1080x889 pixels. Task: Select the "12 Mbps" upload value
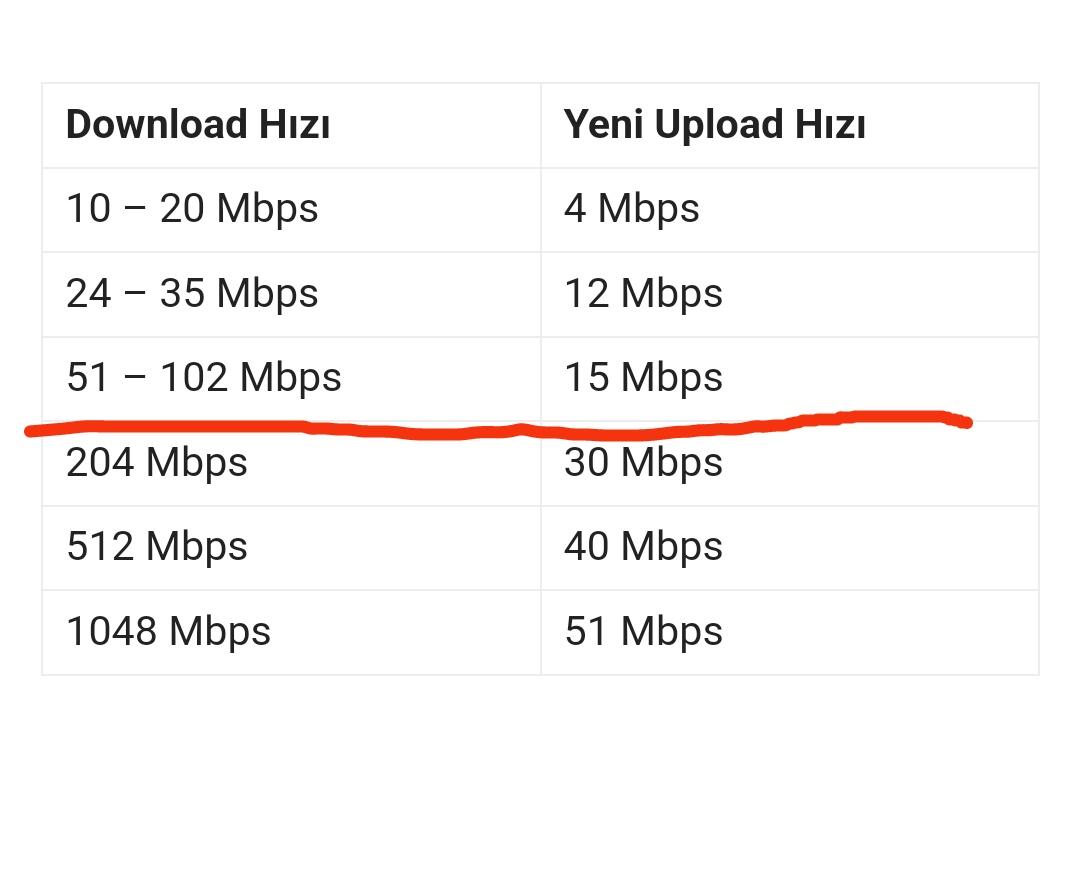(x=643, y=294)
